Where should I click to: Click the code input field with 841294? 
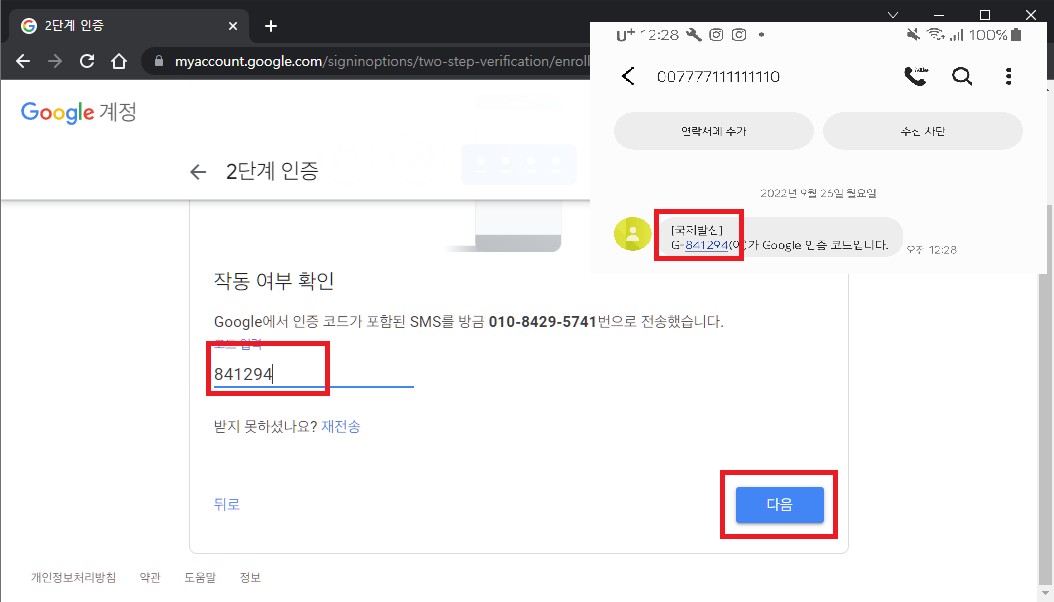pyautogui.click(x=313, y=374)
